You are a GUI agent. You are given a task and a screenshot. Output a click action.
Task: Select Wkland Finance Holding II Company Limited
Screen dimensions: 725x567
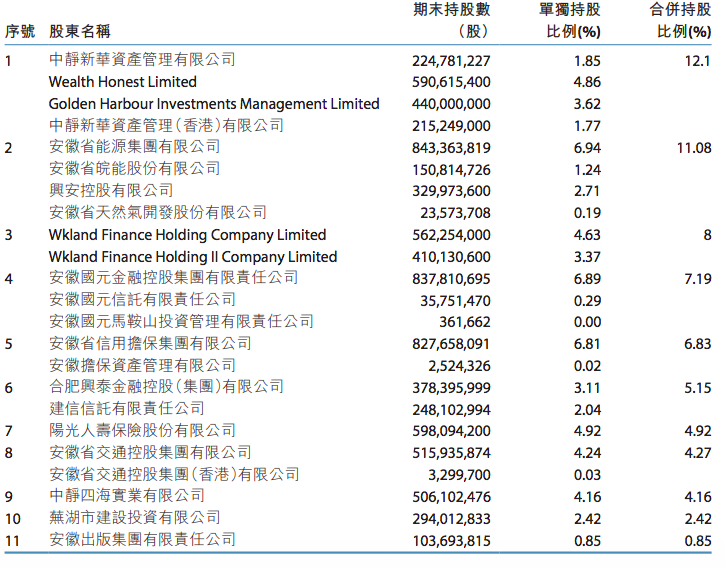(x=193, y=257)
